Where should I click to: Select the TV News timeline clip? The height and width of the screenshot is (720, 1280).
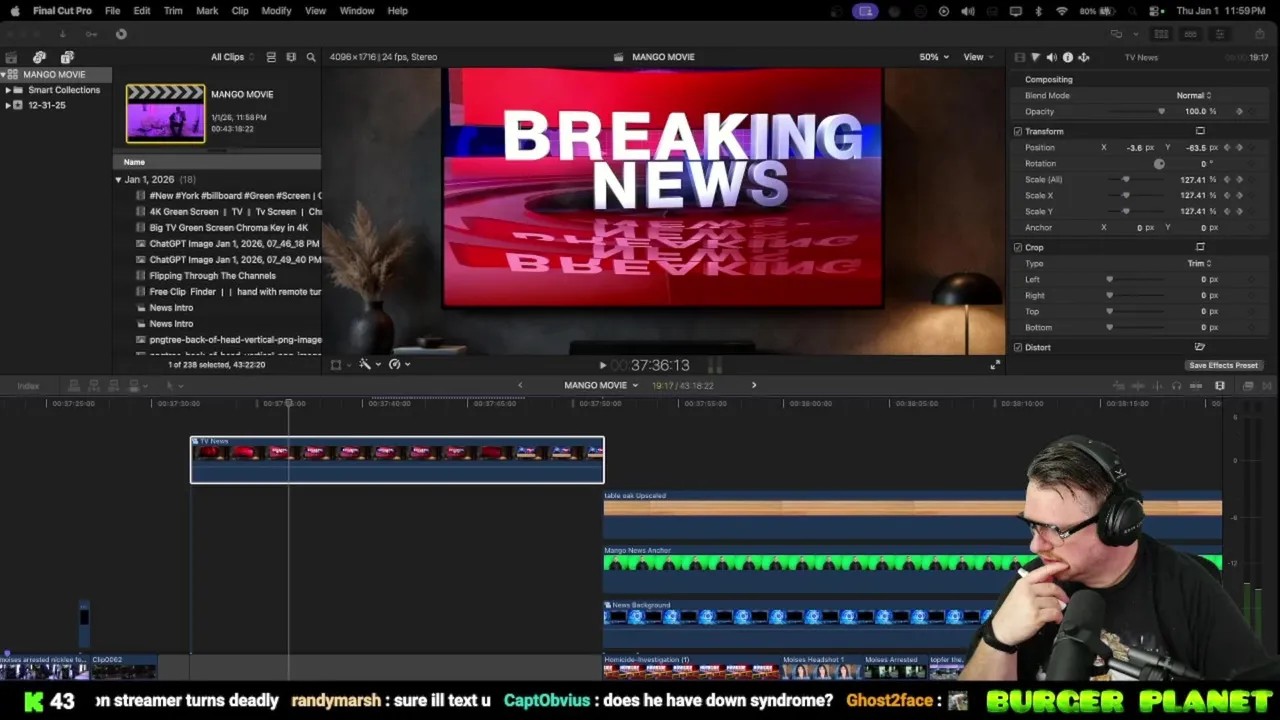pos(397,460)
